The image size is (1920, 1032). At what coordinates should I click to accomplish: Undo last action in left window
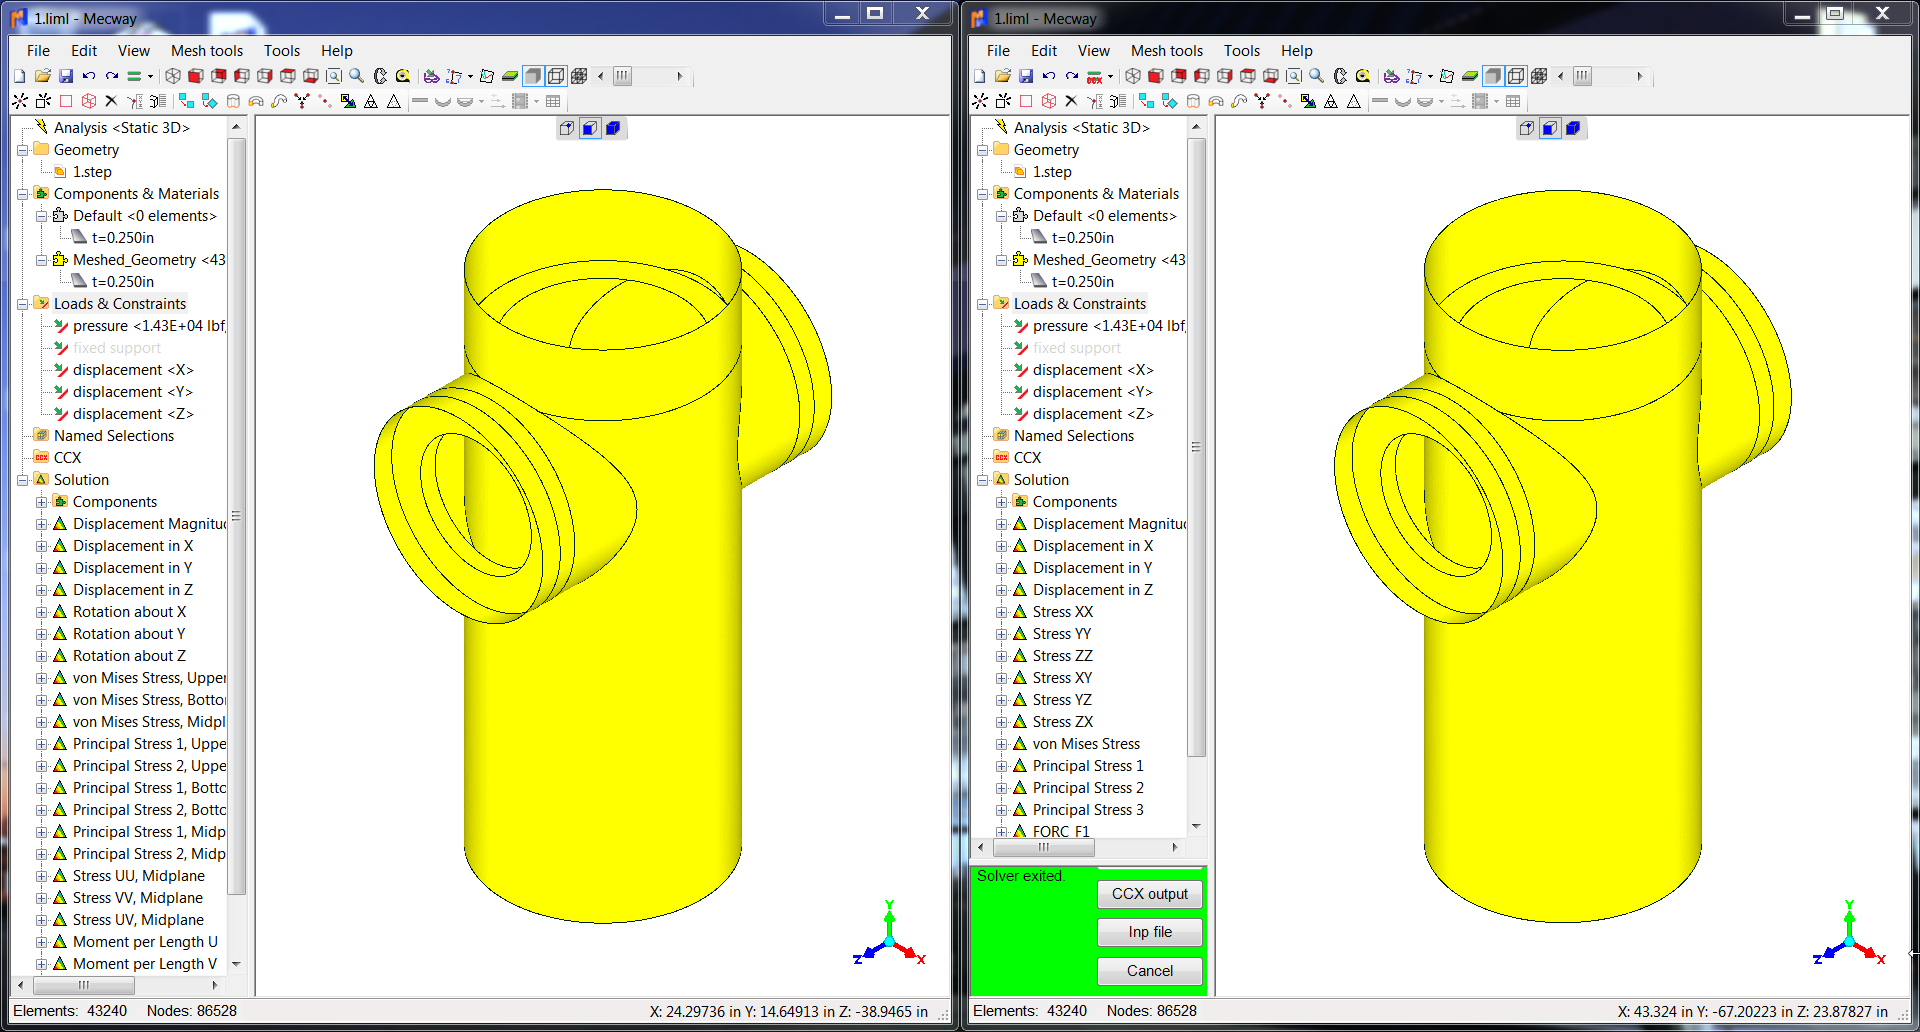coord(89,76)
